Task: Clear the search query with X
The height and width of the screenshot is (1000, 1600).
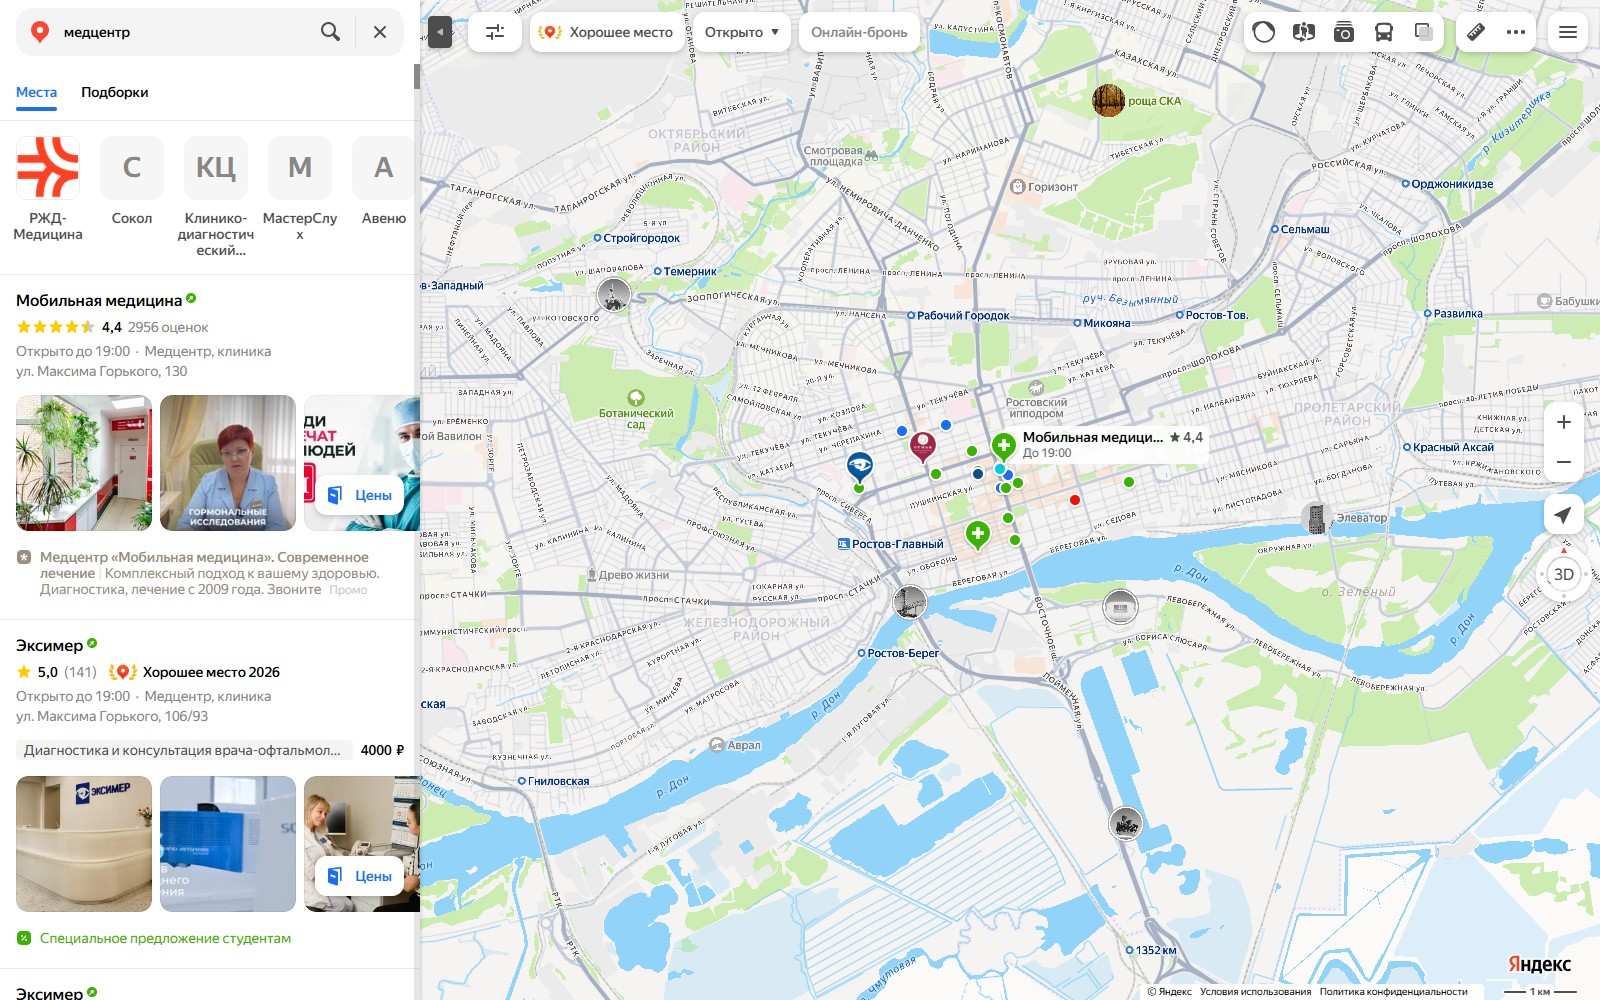Action: [x=380, y=32]
